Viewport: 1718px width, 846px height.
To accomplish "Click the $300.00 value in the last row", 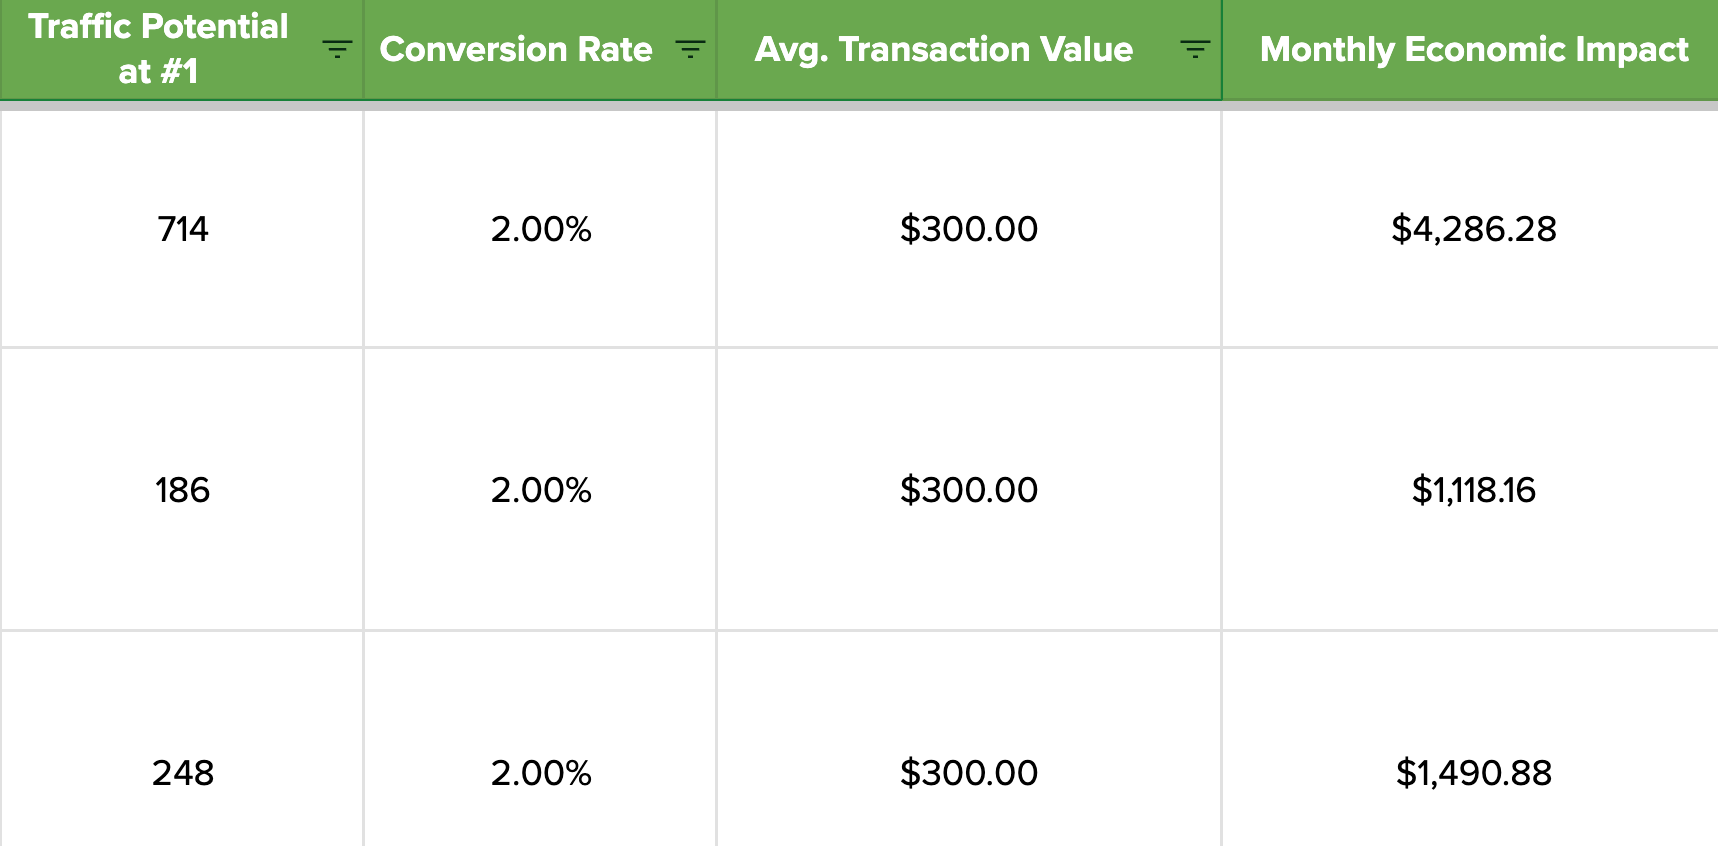I will [969, 773].
